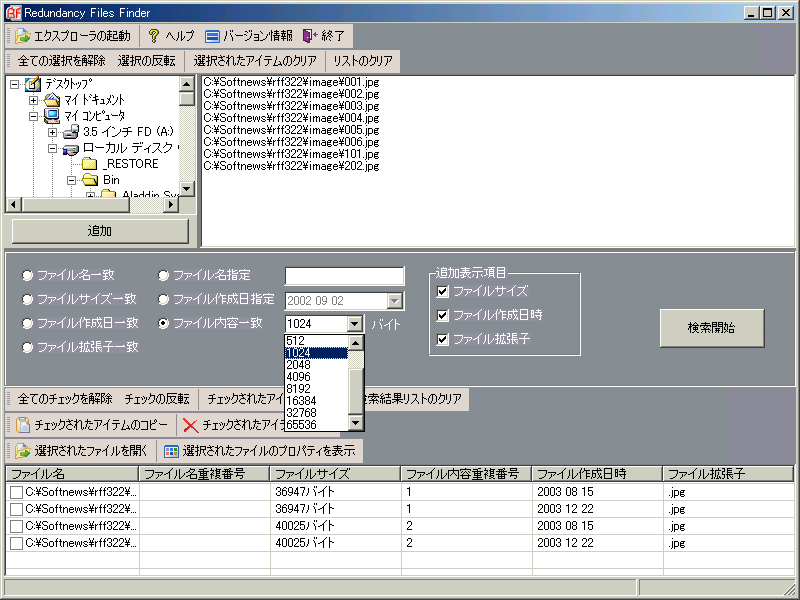Click 選択の反転 toolbar item

point(146,61)
